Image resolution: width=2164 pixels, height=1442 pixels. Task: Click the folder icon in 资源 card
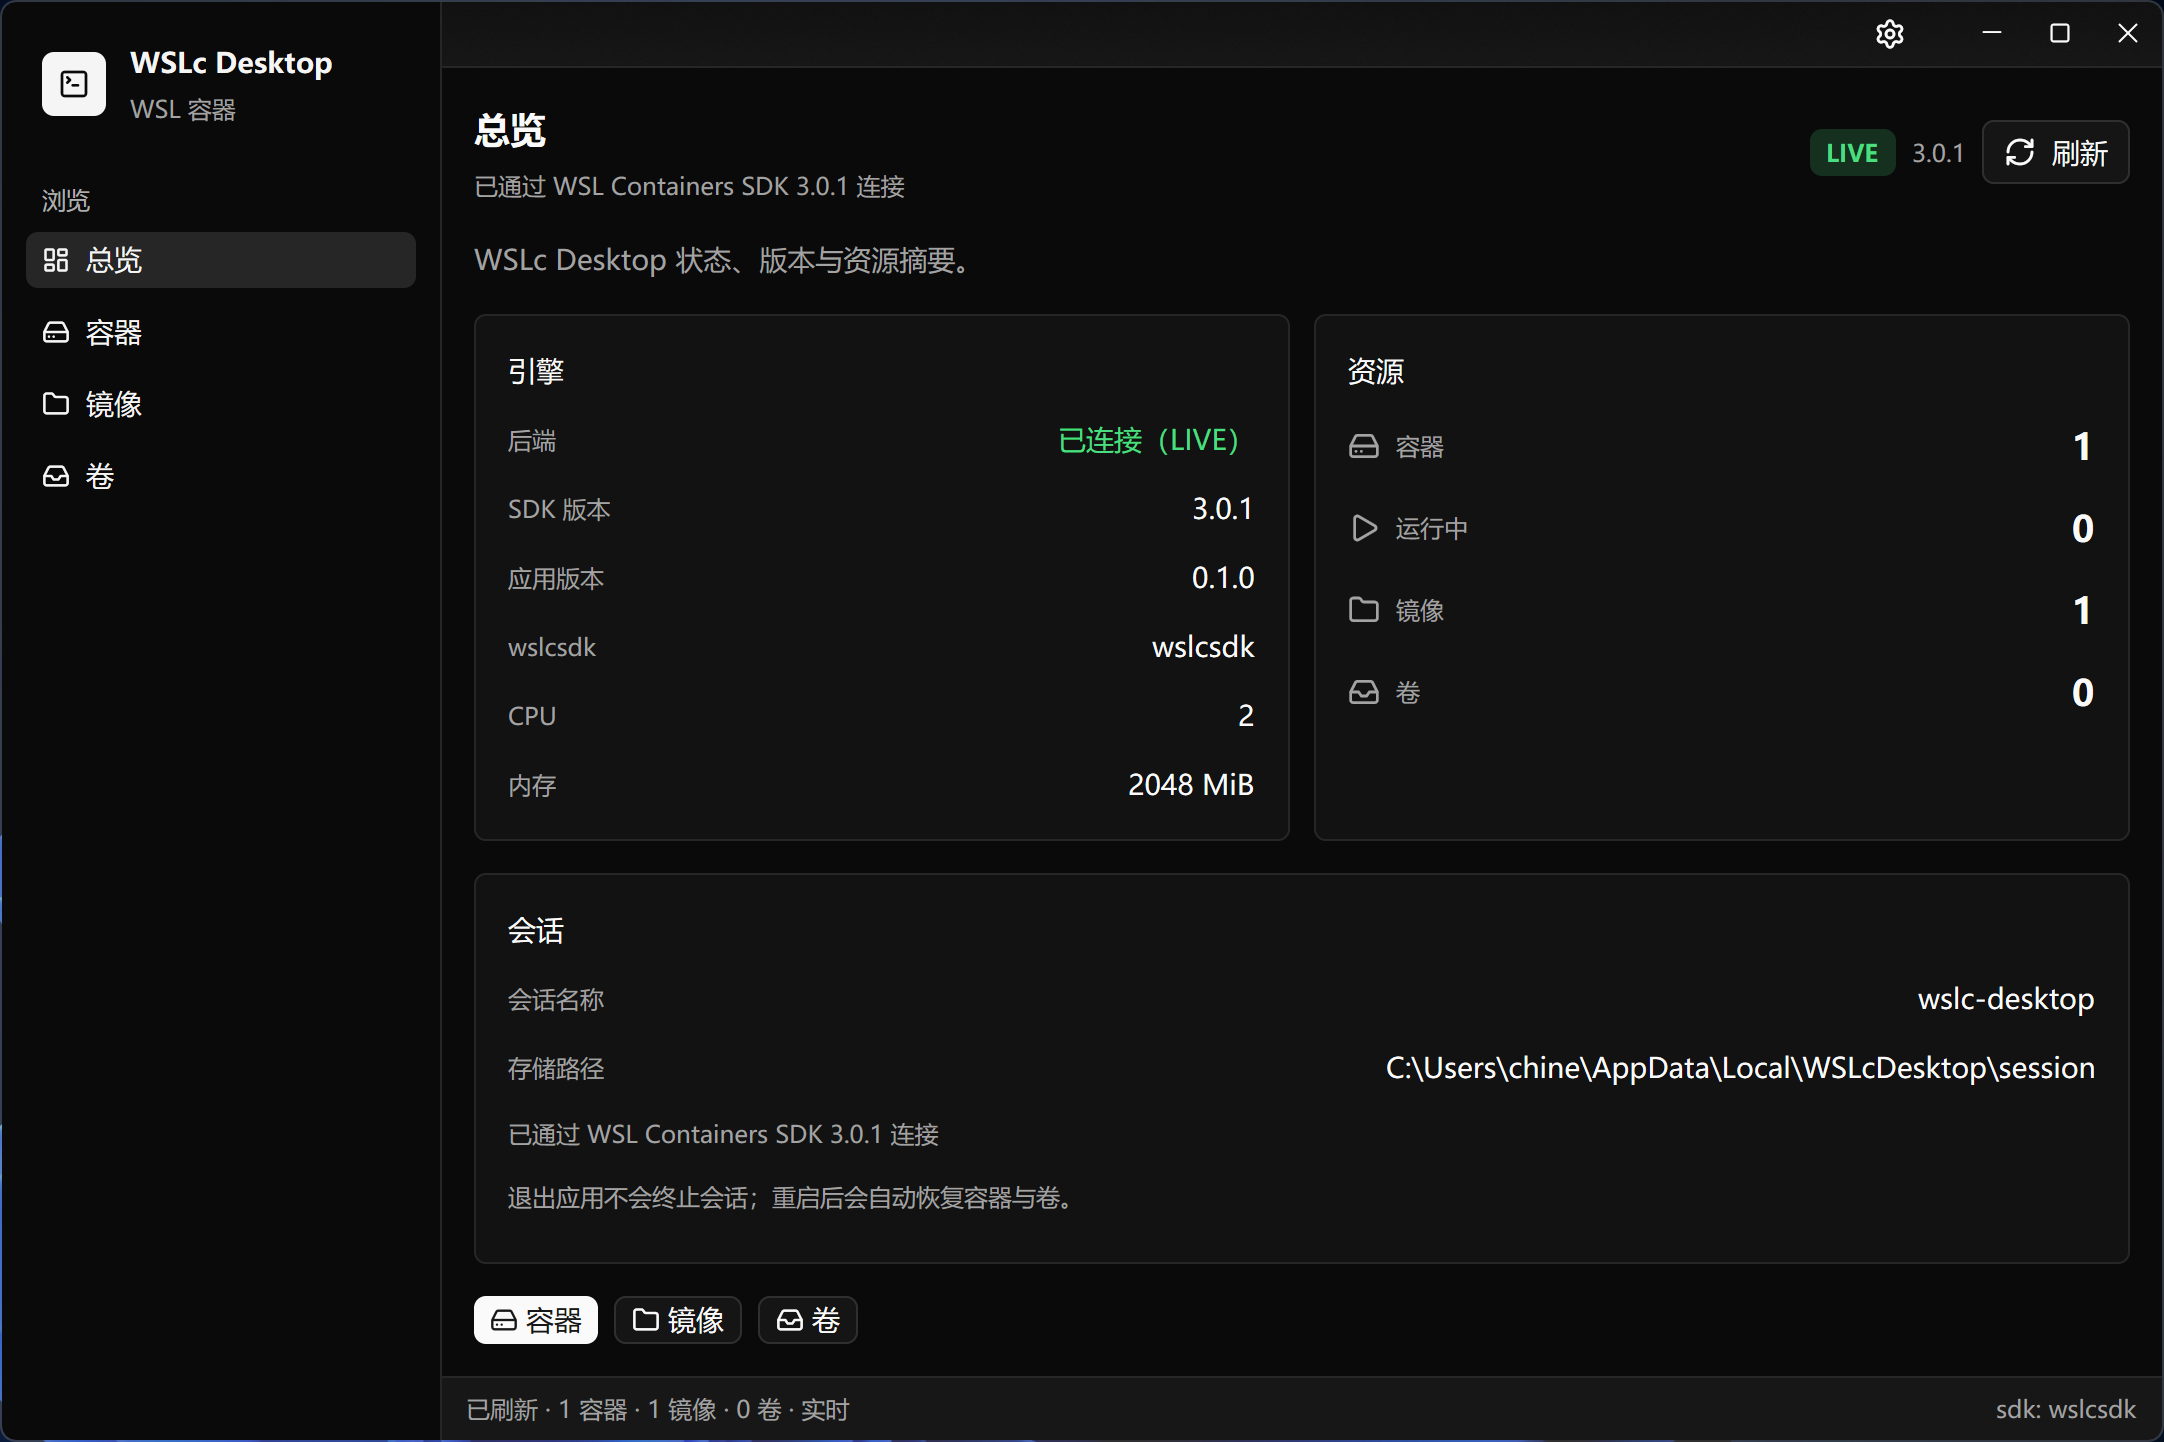pos(1364,610)
